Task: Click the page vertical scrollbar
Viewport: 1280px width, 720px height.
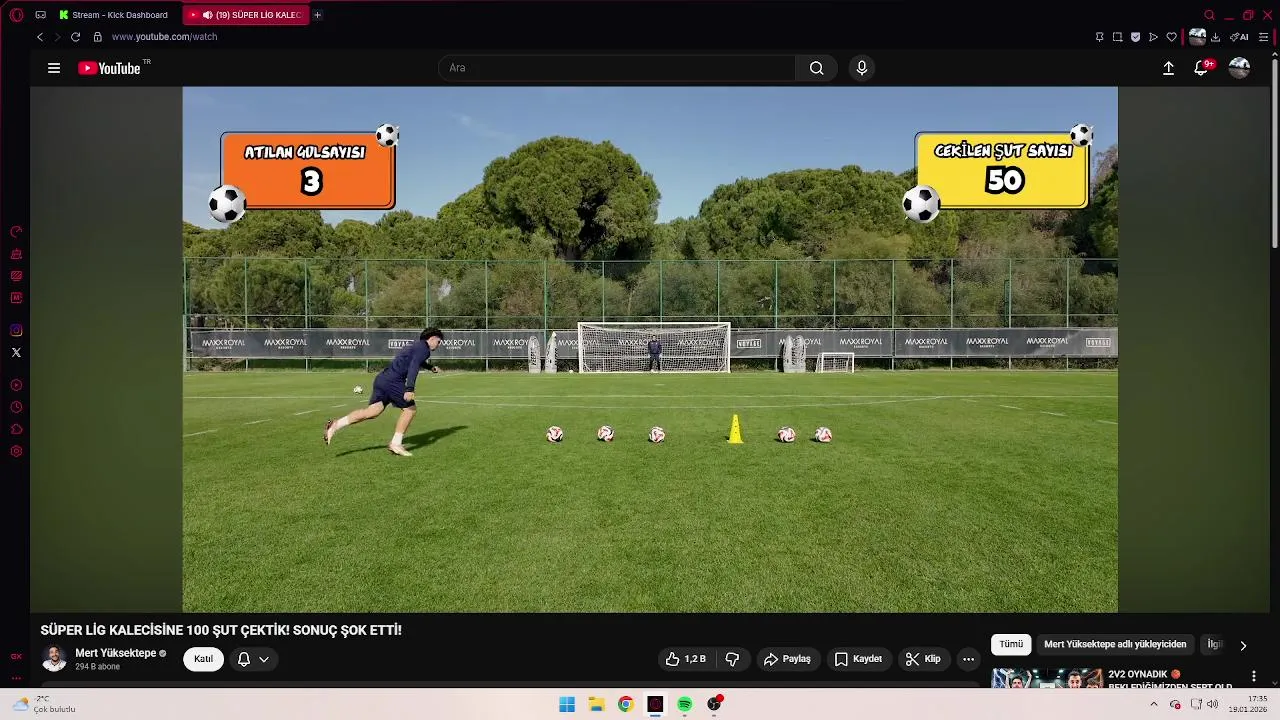Action: pos(1274,152)
